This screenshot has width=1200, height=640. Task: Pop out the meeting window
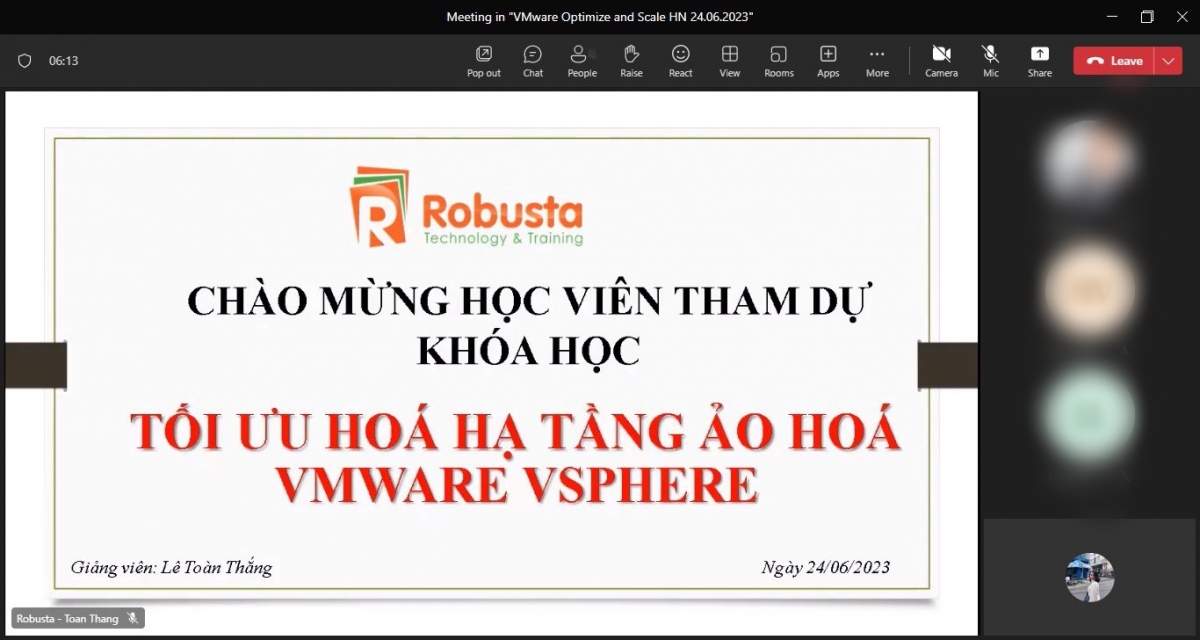[x=484, y=61]
